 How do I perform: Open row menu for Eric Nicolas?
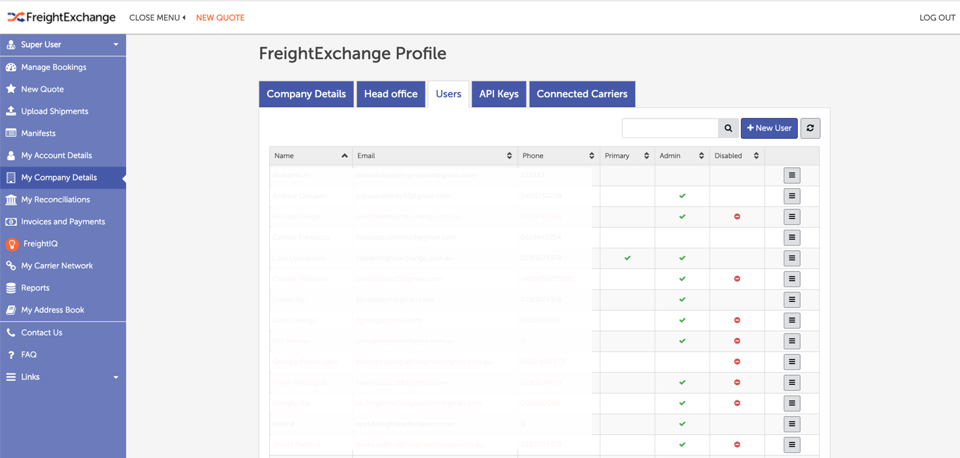(x=792, y=341)
